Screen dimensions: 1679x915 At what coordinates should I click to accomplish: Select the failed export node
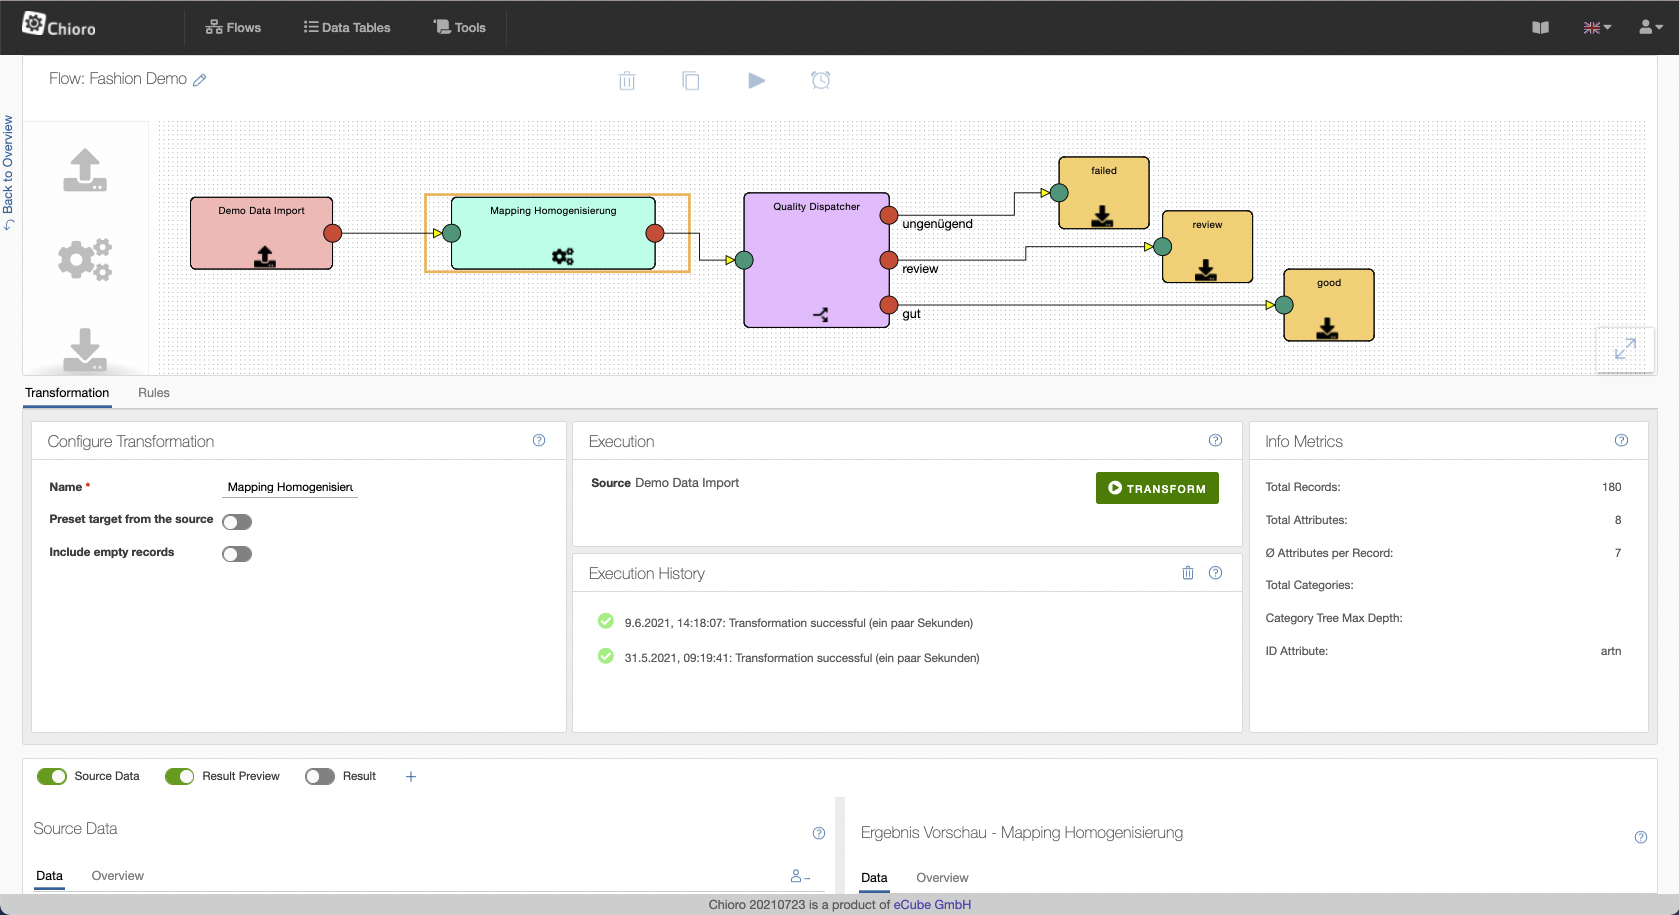tap(1104, 193)
